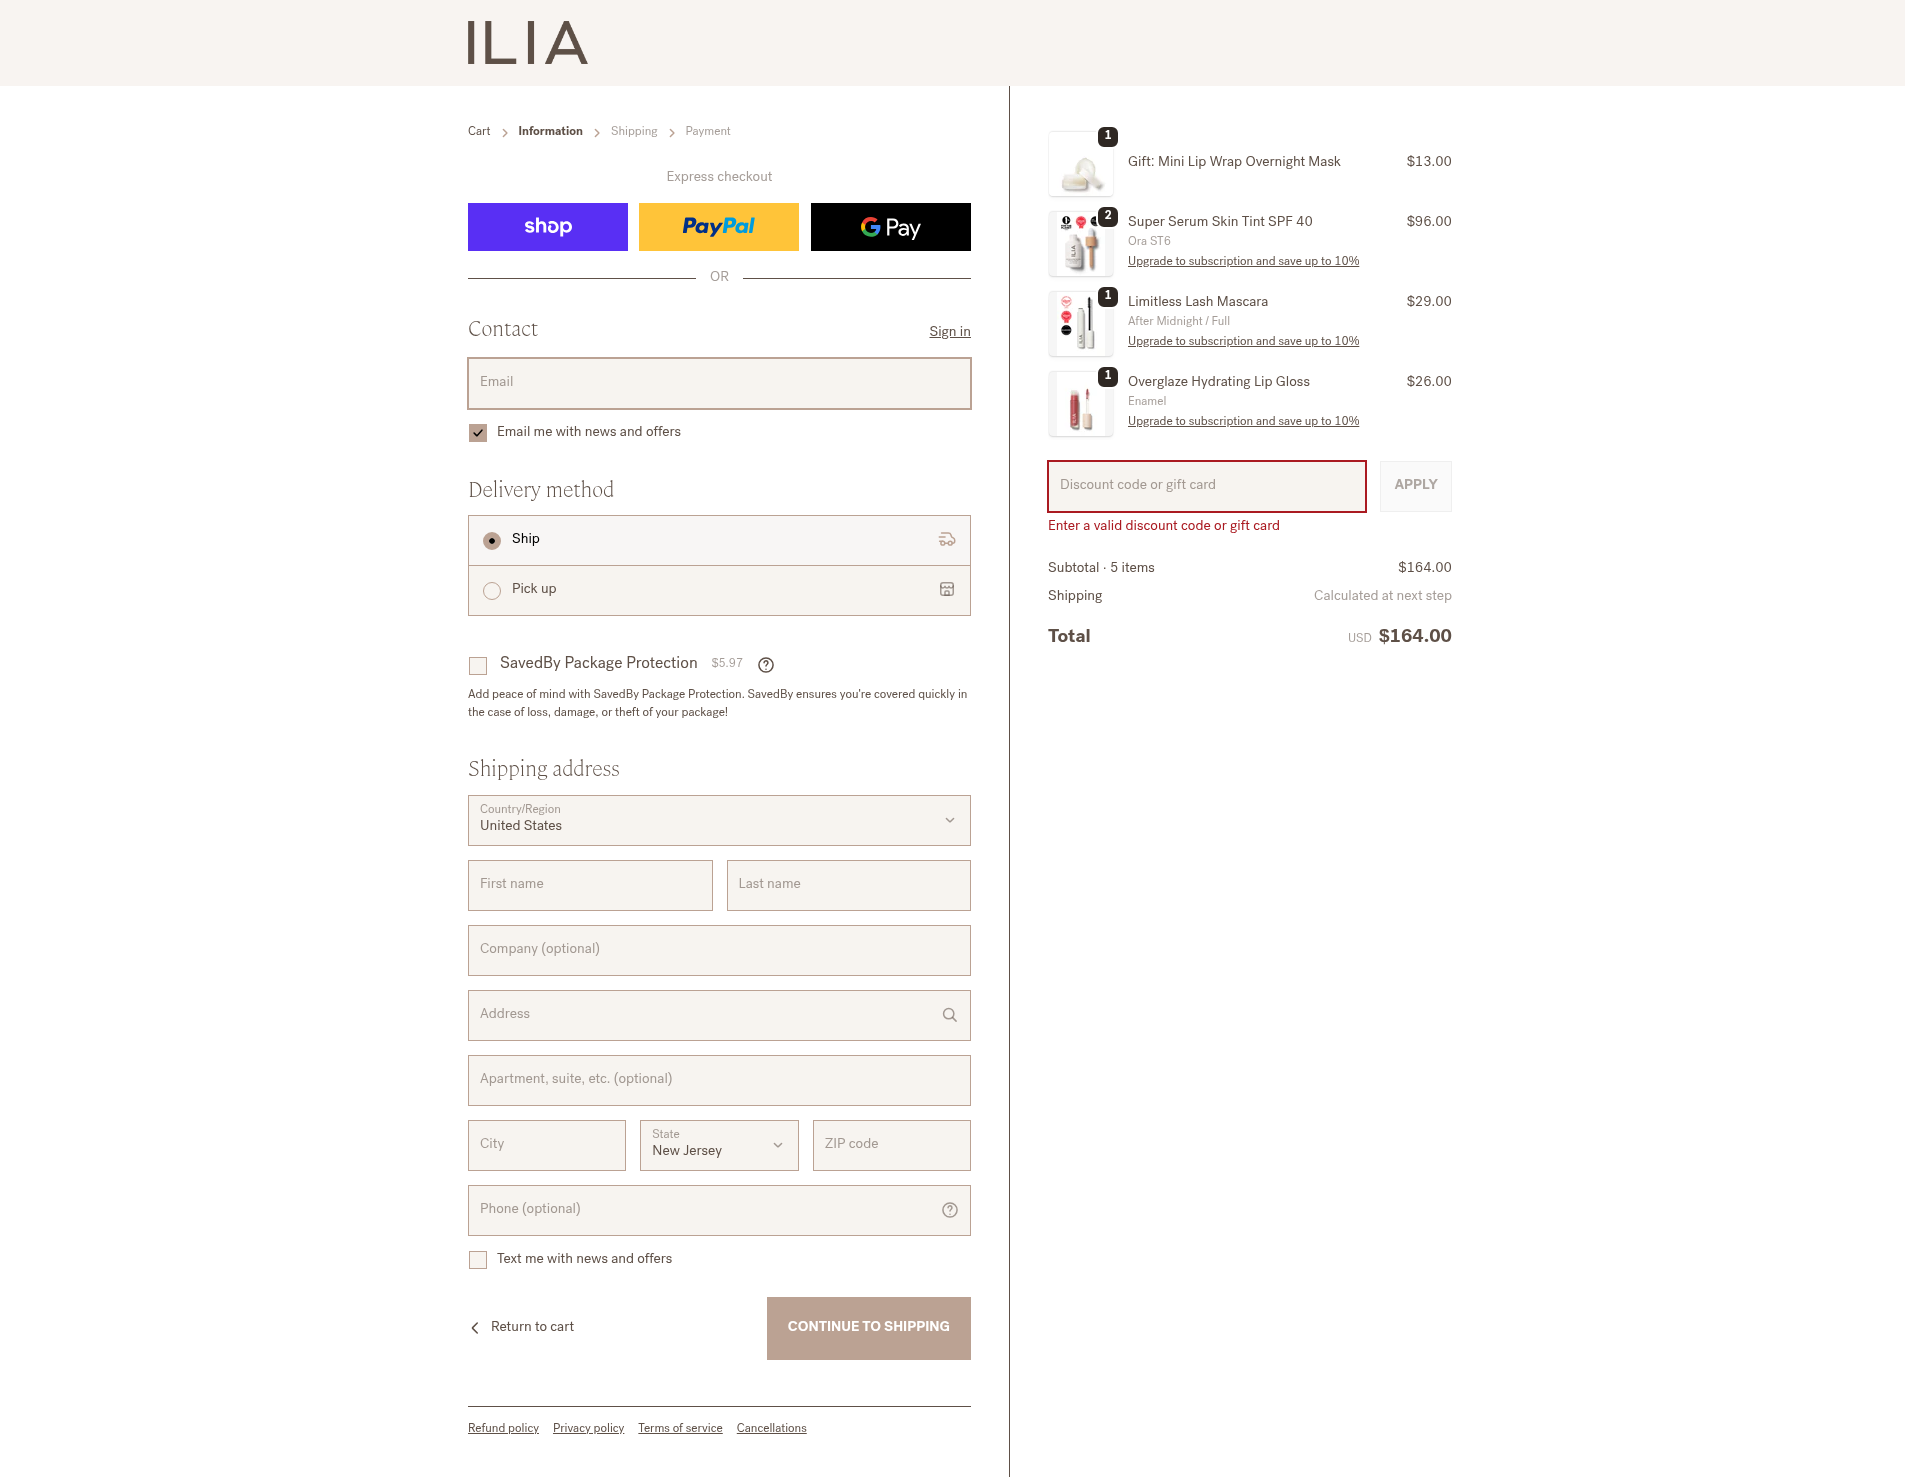Click Continue to Shipping button

tap(868, 1328)
